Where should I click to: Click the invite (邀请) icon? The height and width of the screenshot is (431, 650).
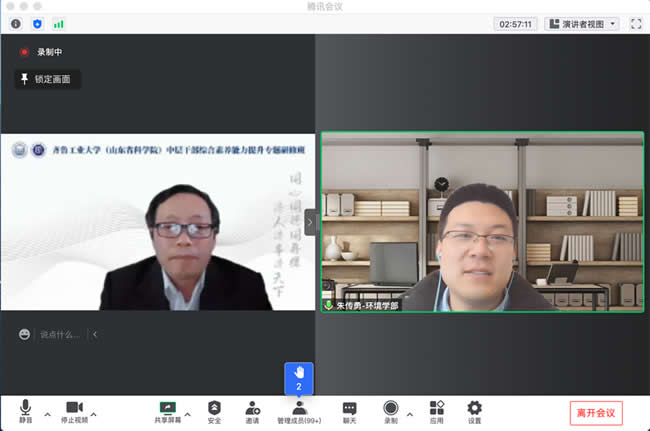tap(252, 410)
